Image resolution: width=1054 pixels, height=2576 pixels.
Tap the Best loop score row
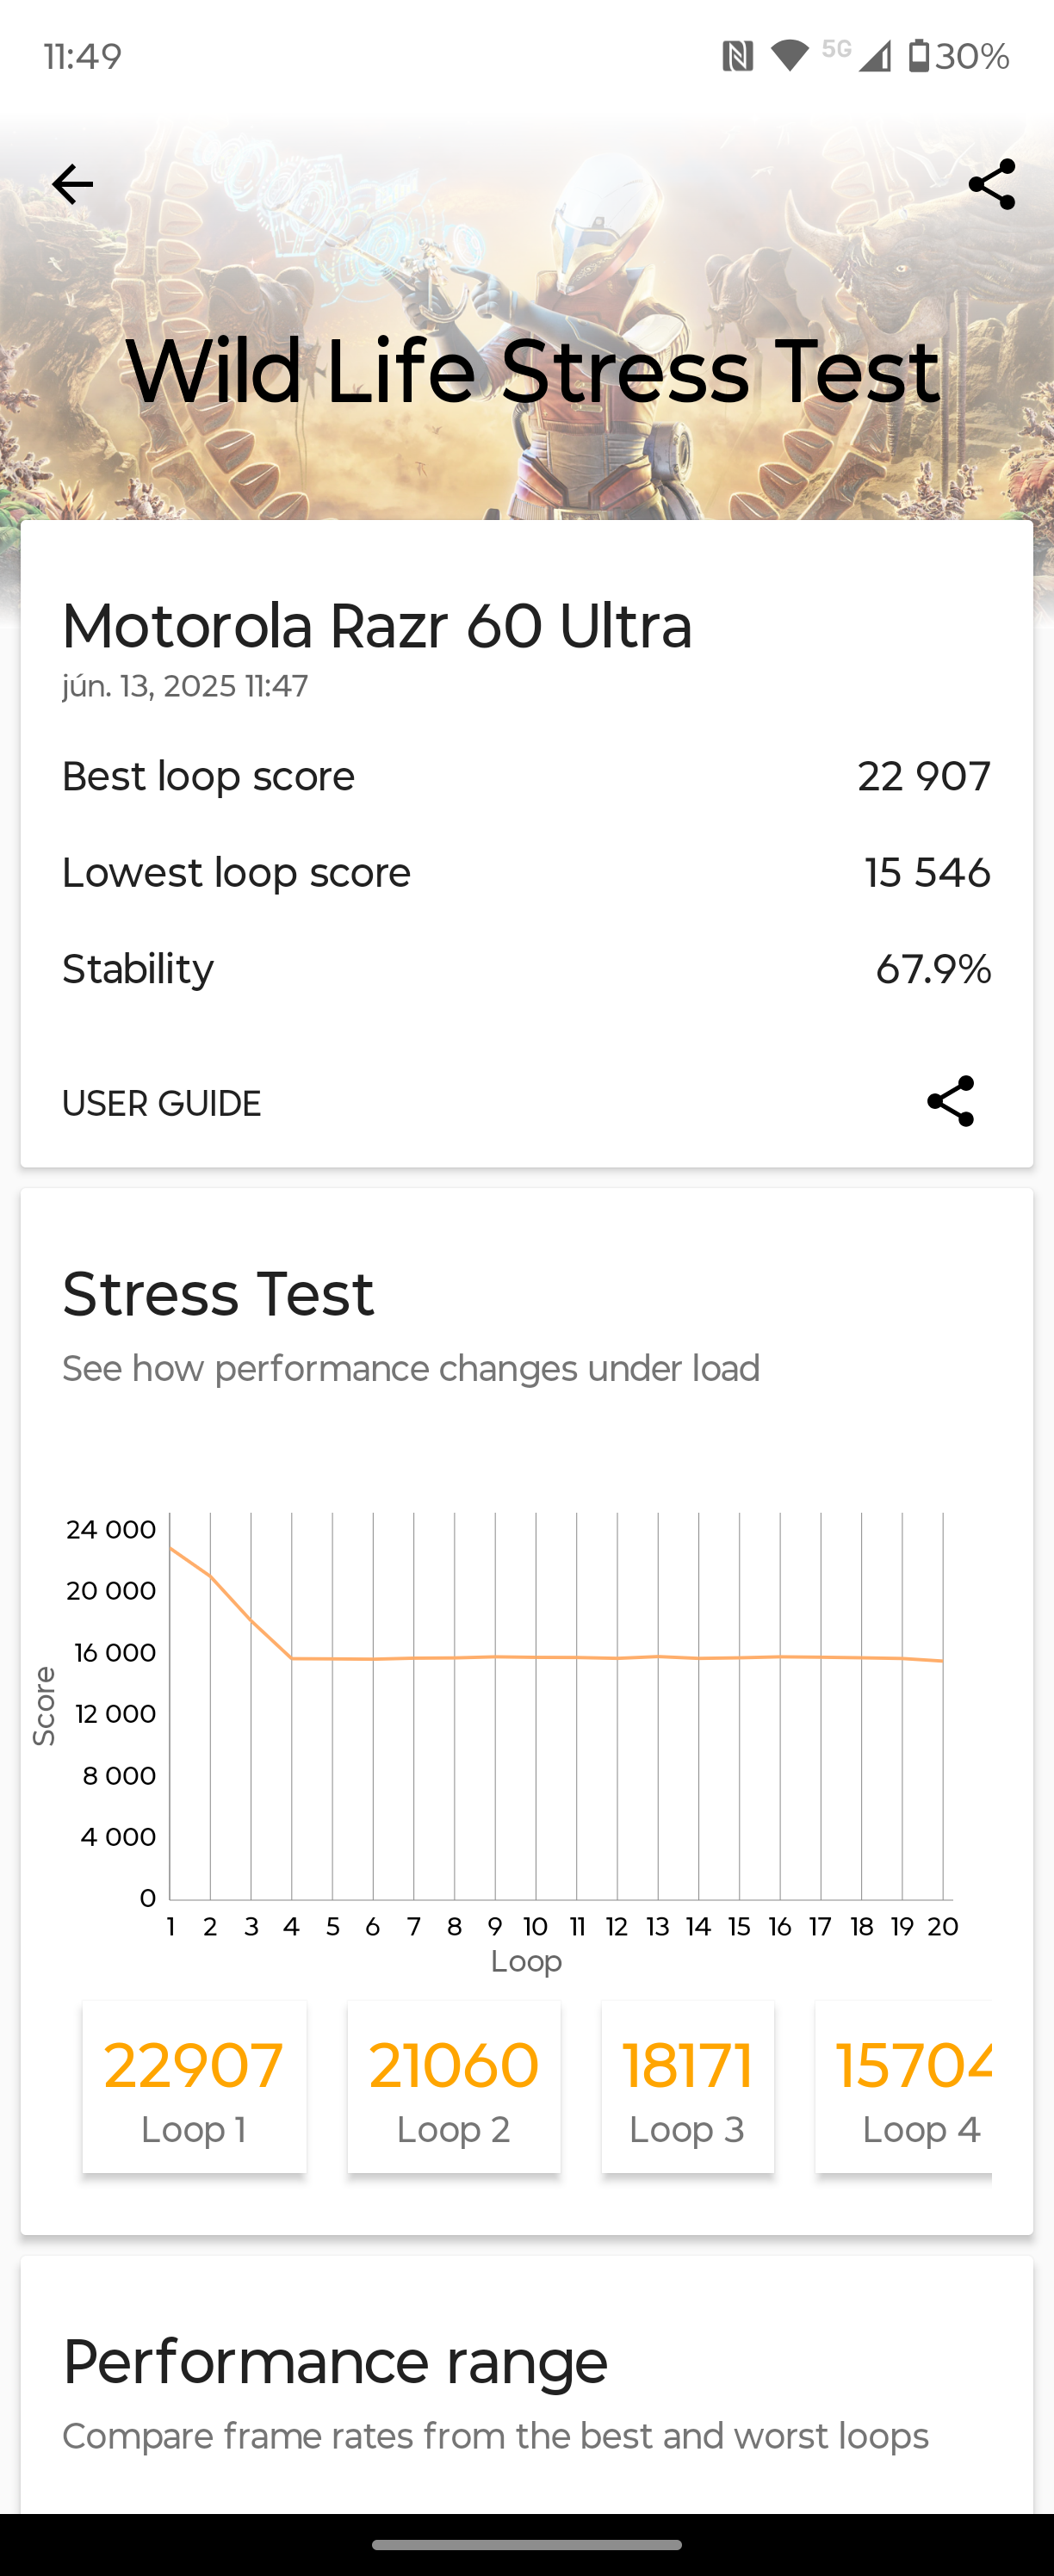(526, 776)
